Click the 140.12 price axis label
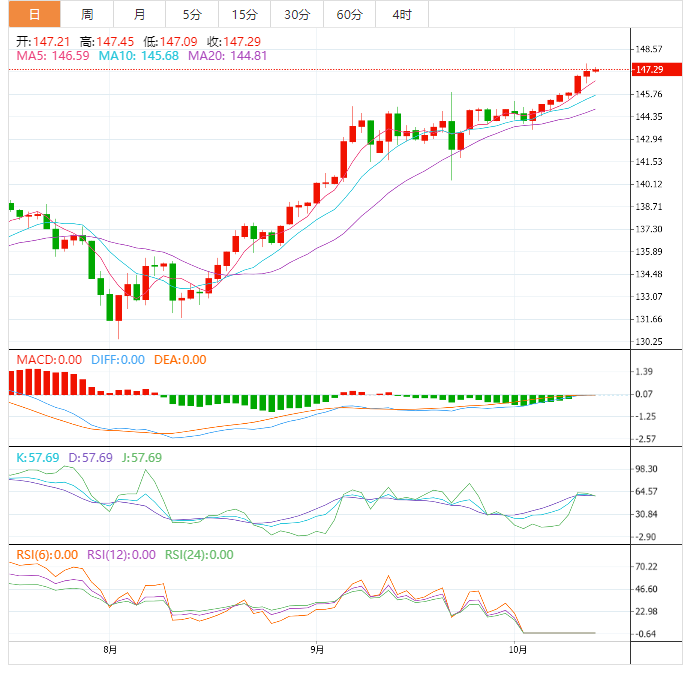Screen dimensions: 691x680 [x=649, y=184]
